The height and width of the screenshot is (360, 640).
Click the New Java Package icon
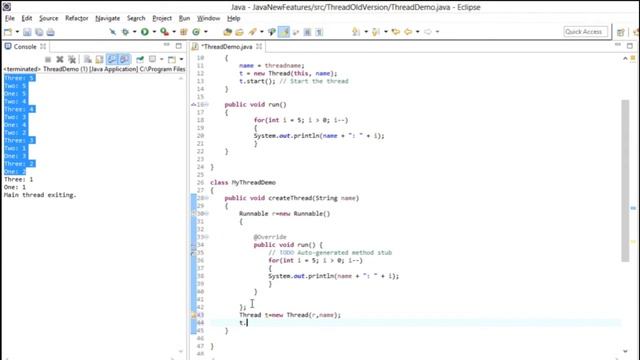tap(184, 32)
